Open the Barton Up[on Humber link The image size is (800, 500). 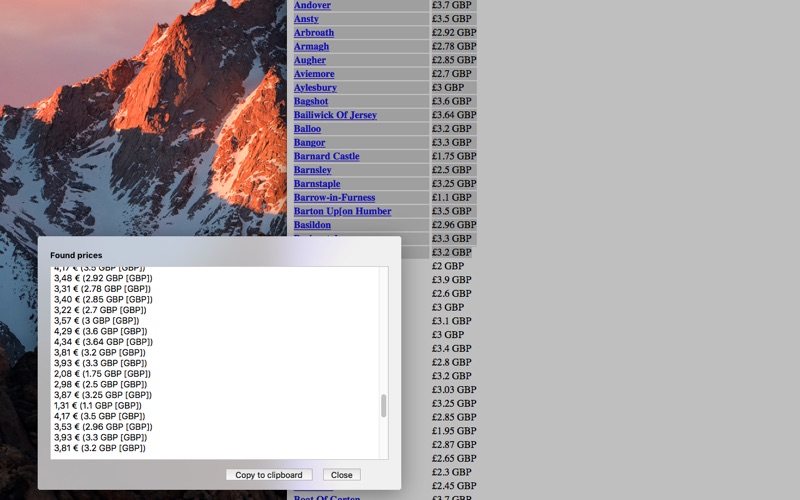click(x=342, y=211)
